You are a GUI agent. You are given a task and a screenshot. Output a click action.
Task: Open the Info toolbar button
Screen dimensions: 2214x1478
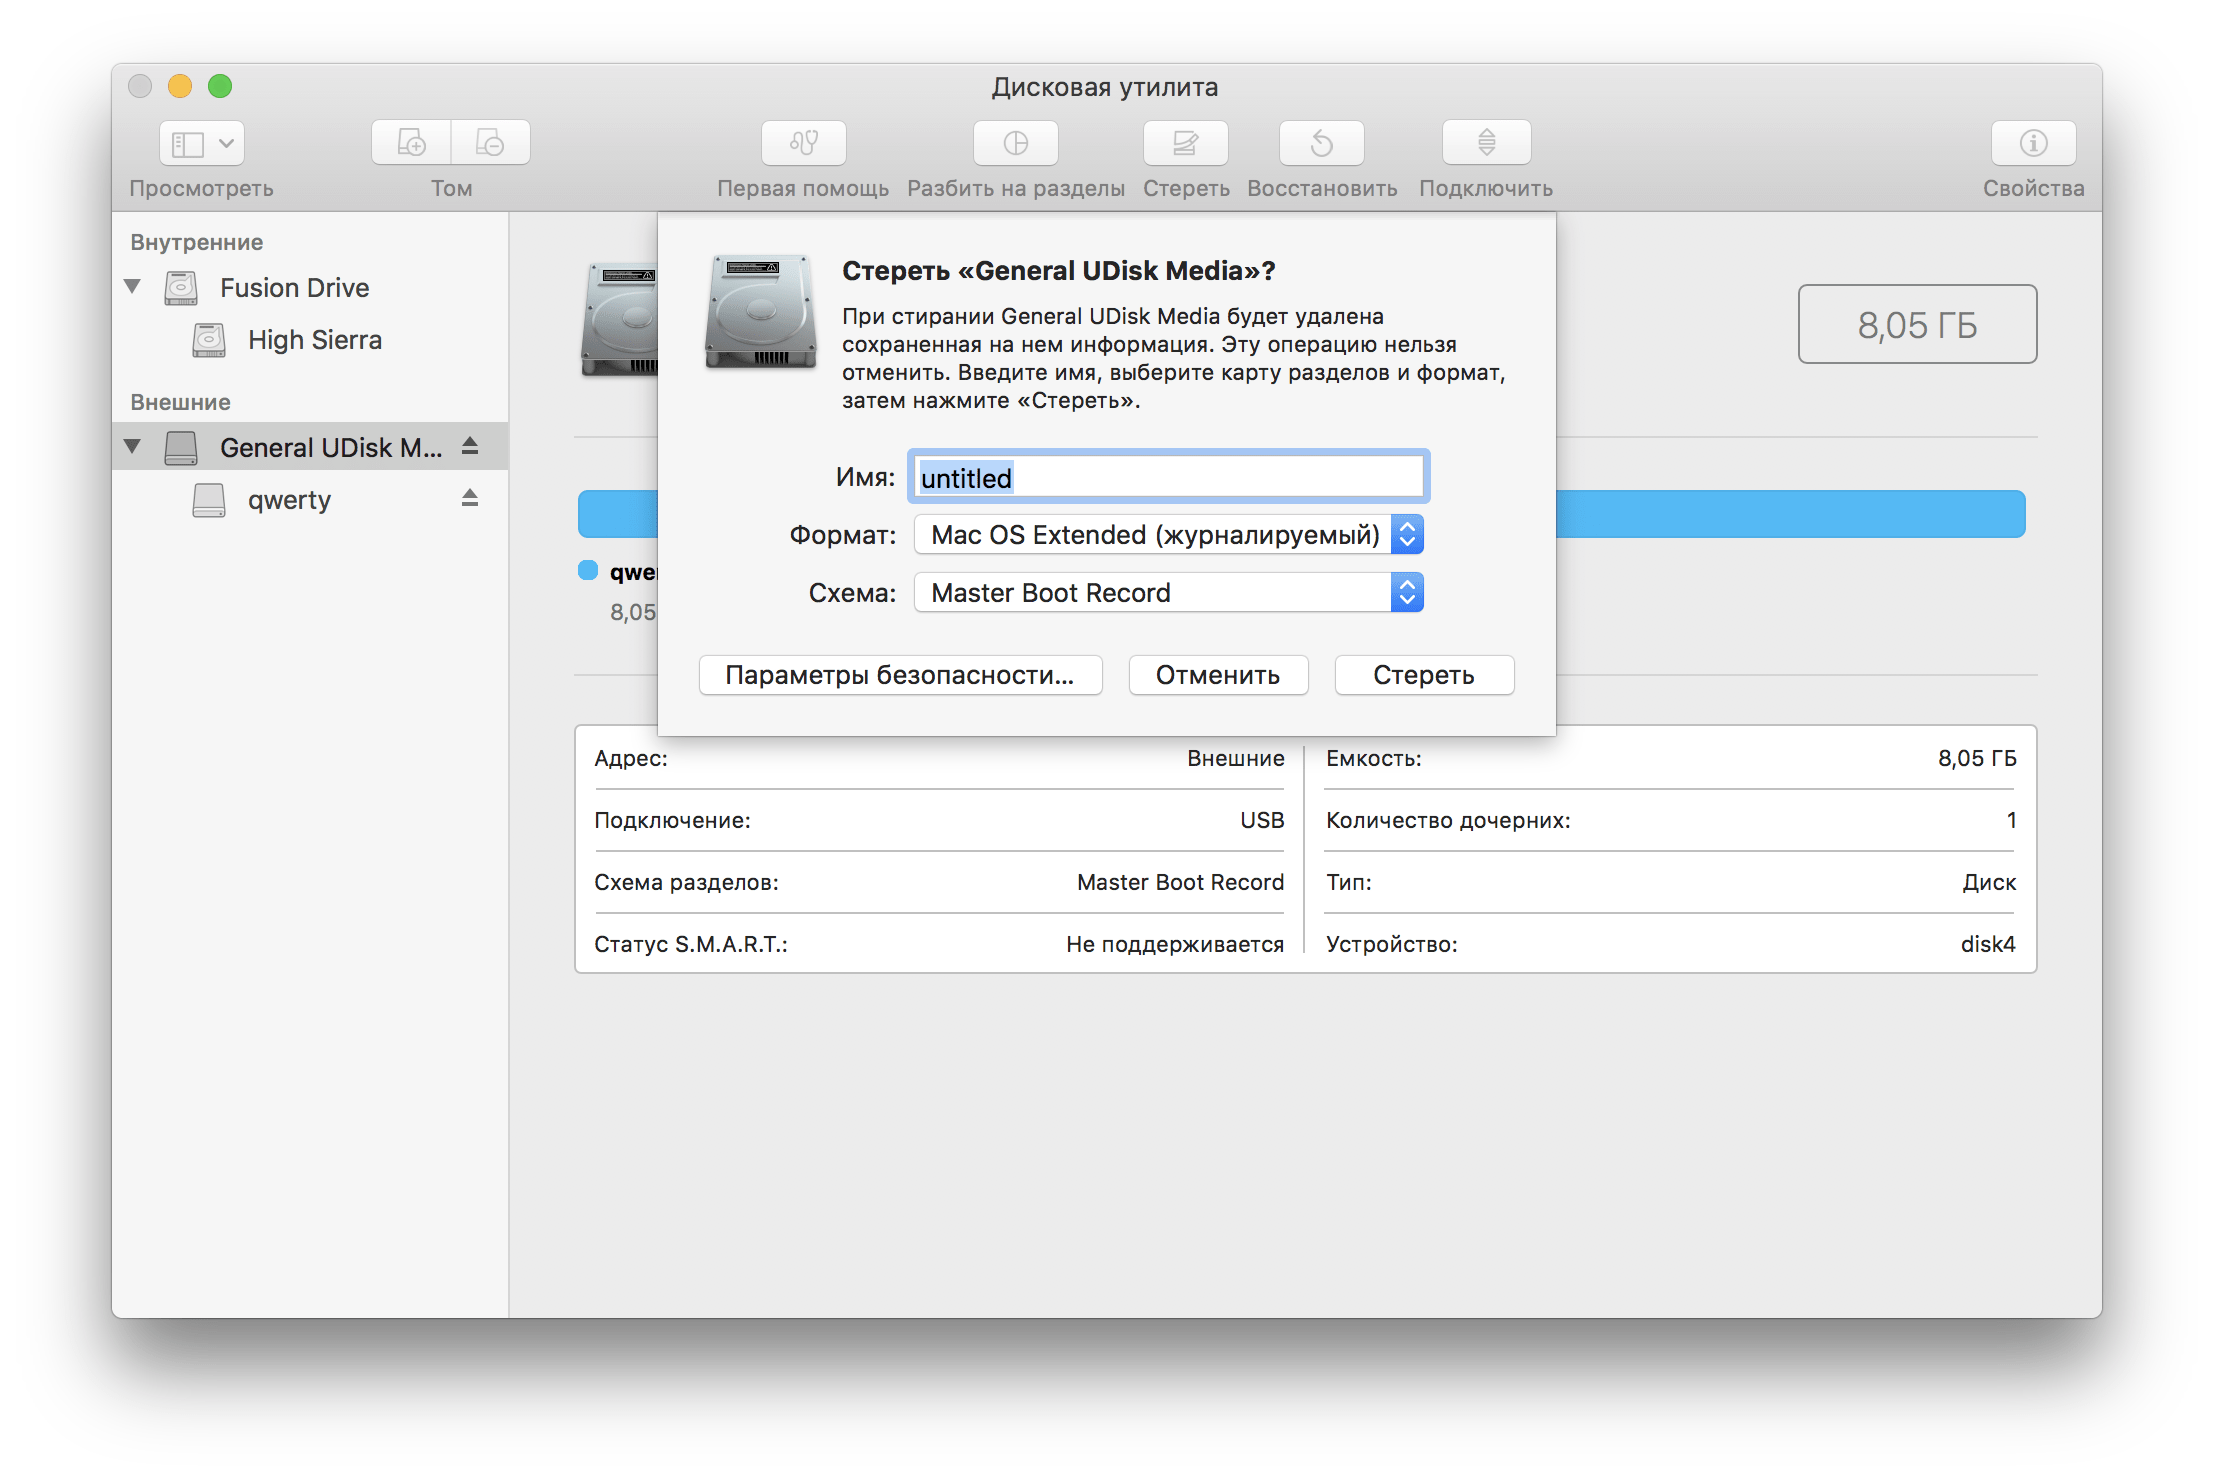pos(2033,143)
